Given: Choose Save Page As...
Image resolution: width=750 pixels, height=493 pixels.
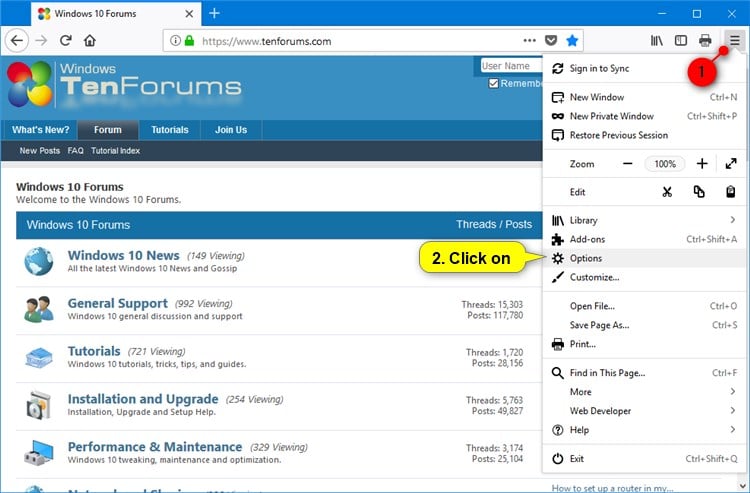Looking at the screenshot, I should [x=644, y=325].
